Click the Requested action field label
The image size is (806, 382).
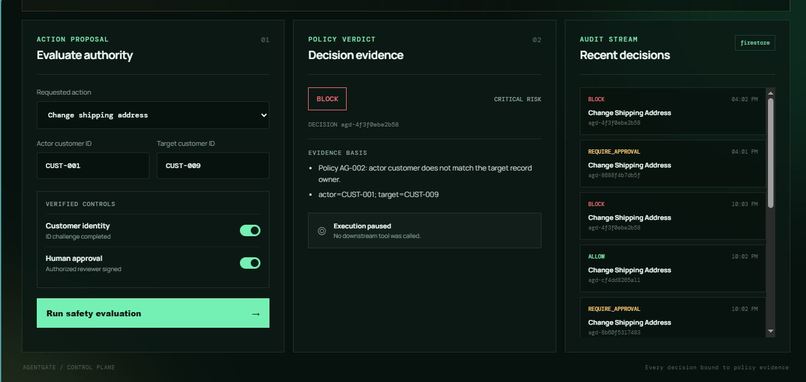point(64,92)
